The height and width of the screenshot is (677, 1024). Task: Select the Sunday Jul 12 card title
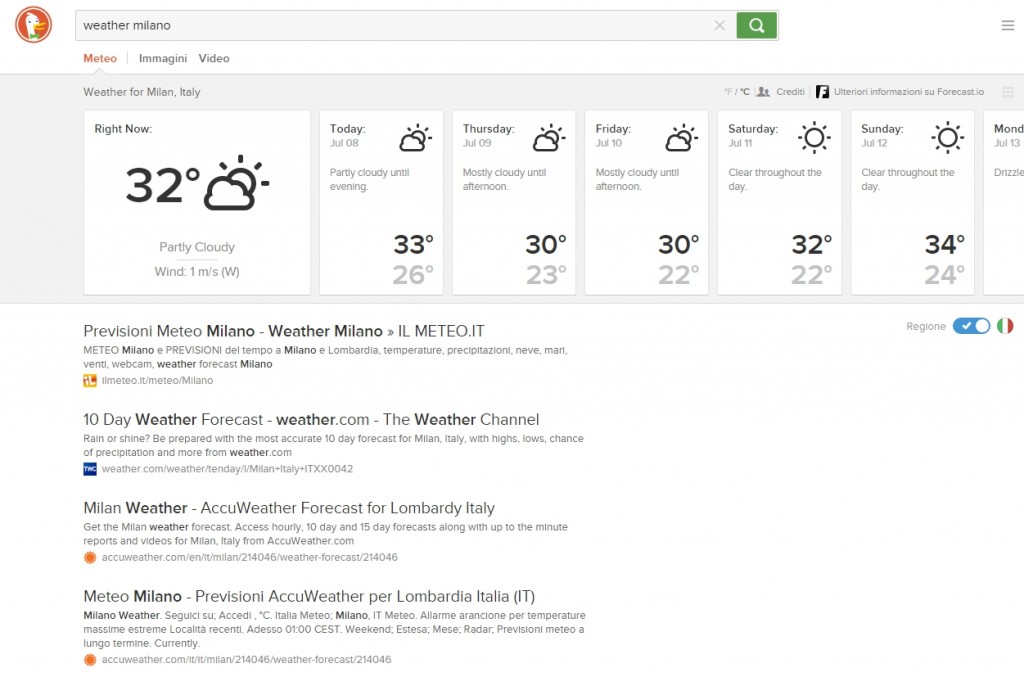[x=882, y=135]
